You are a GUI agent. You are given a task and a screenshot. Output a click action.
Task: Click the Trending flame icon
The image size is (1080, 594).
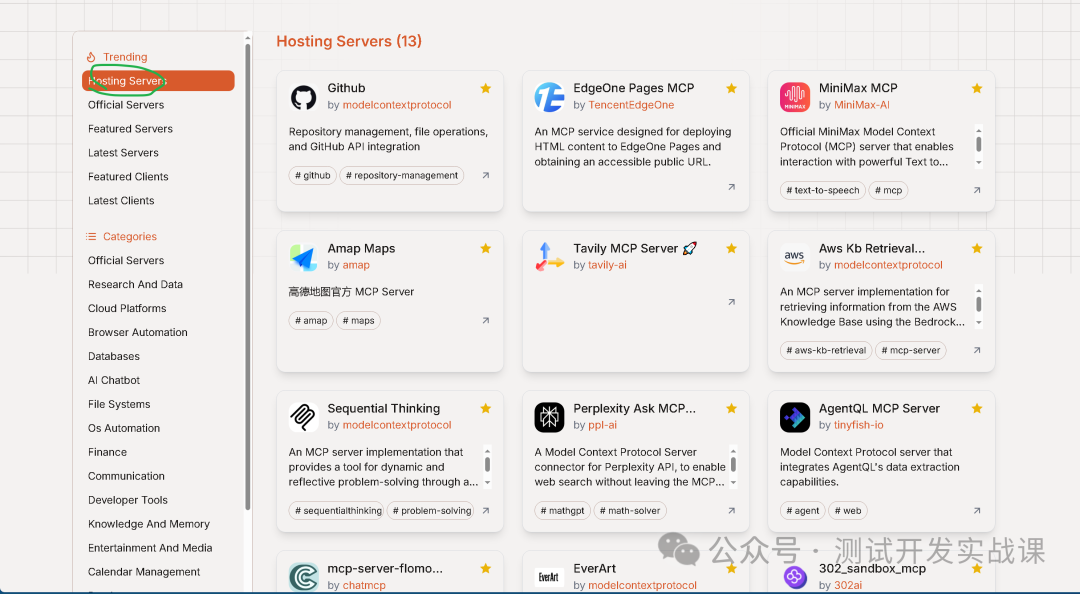pos(91,57)
